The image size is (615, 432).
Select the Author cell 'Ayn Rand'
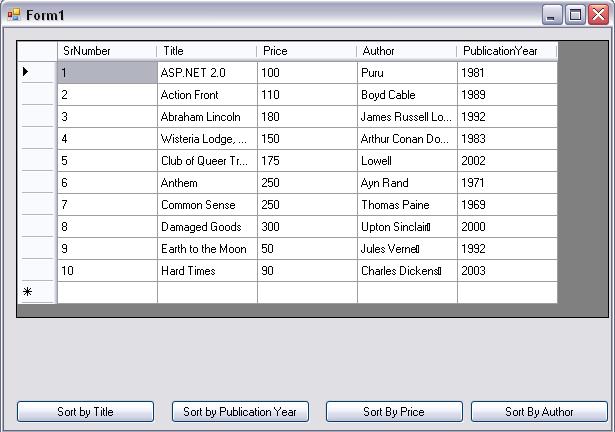tap(407, 182)
